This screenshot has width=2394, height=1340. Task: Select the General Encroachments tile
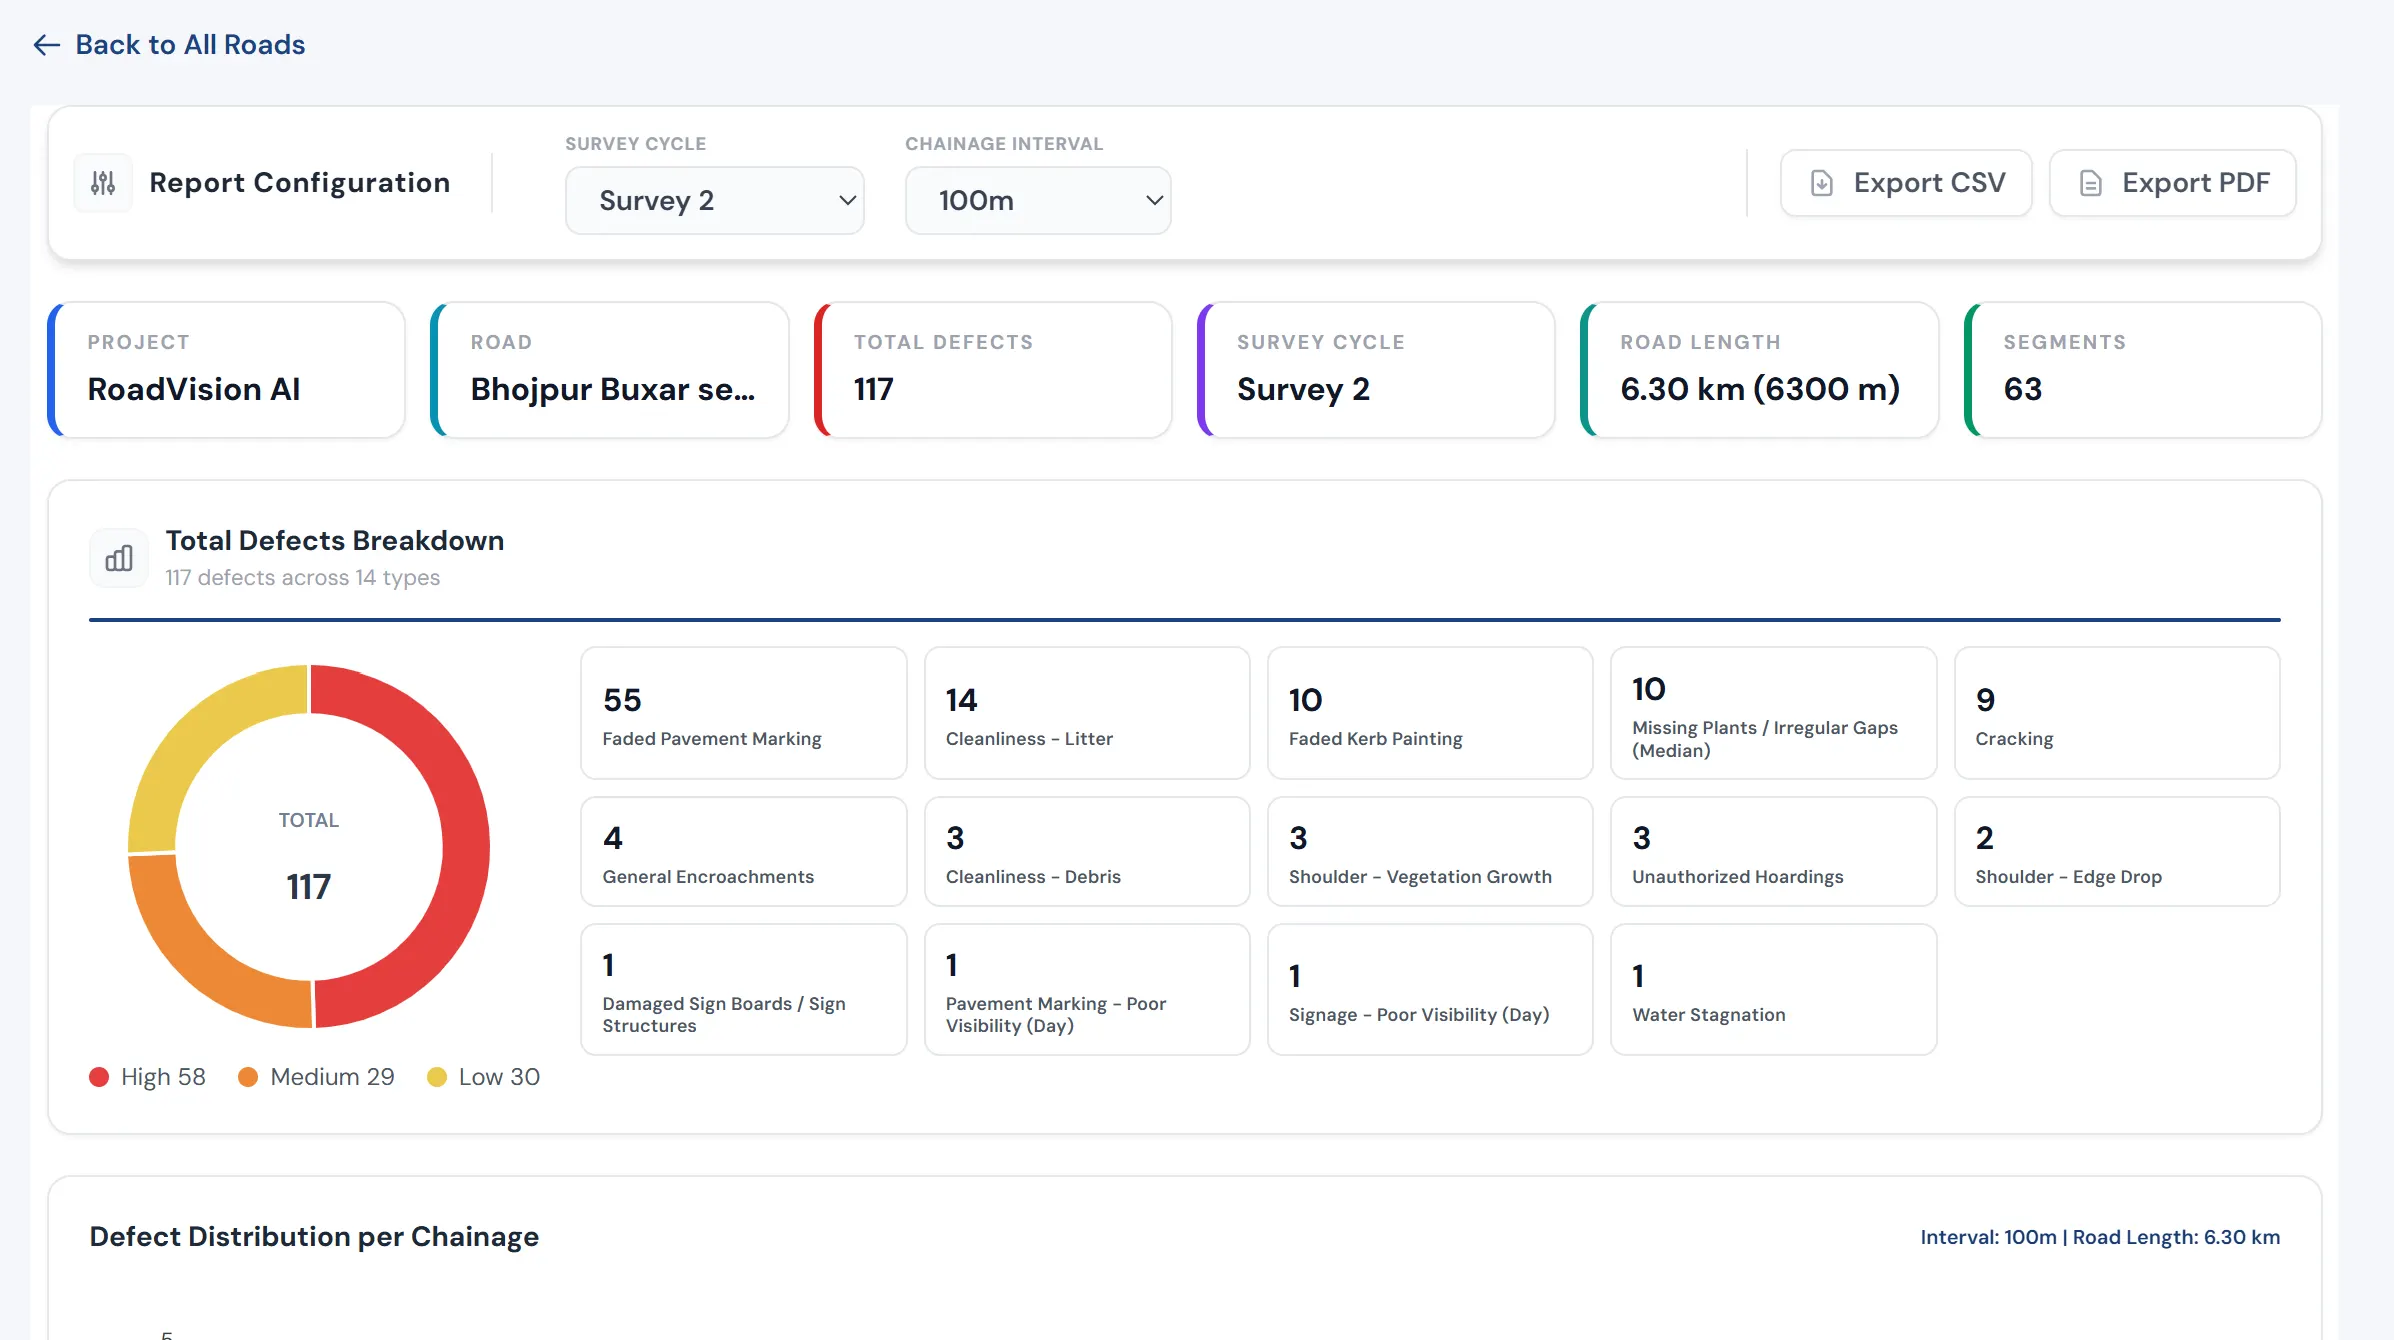click(744, 852)
